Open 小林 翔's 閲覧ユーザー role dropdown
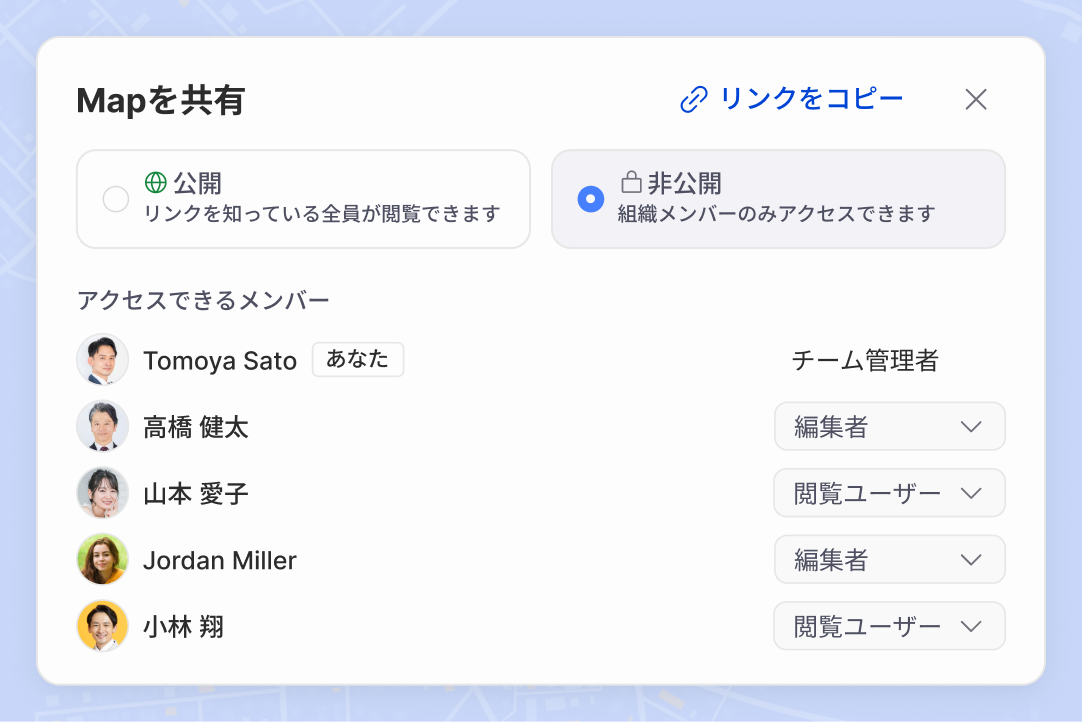Screen dimensions: 1082x722 point(889,625)
